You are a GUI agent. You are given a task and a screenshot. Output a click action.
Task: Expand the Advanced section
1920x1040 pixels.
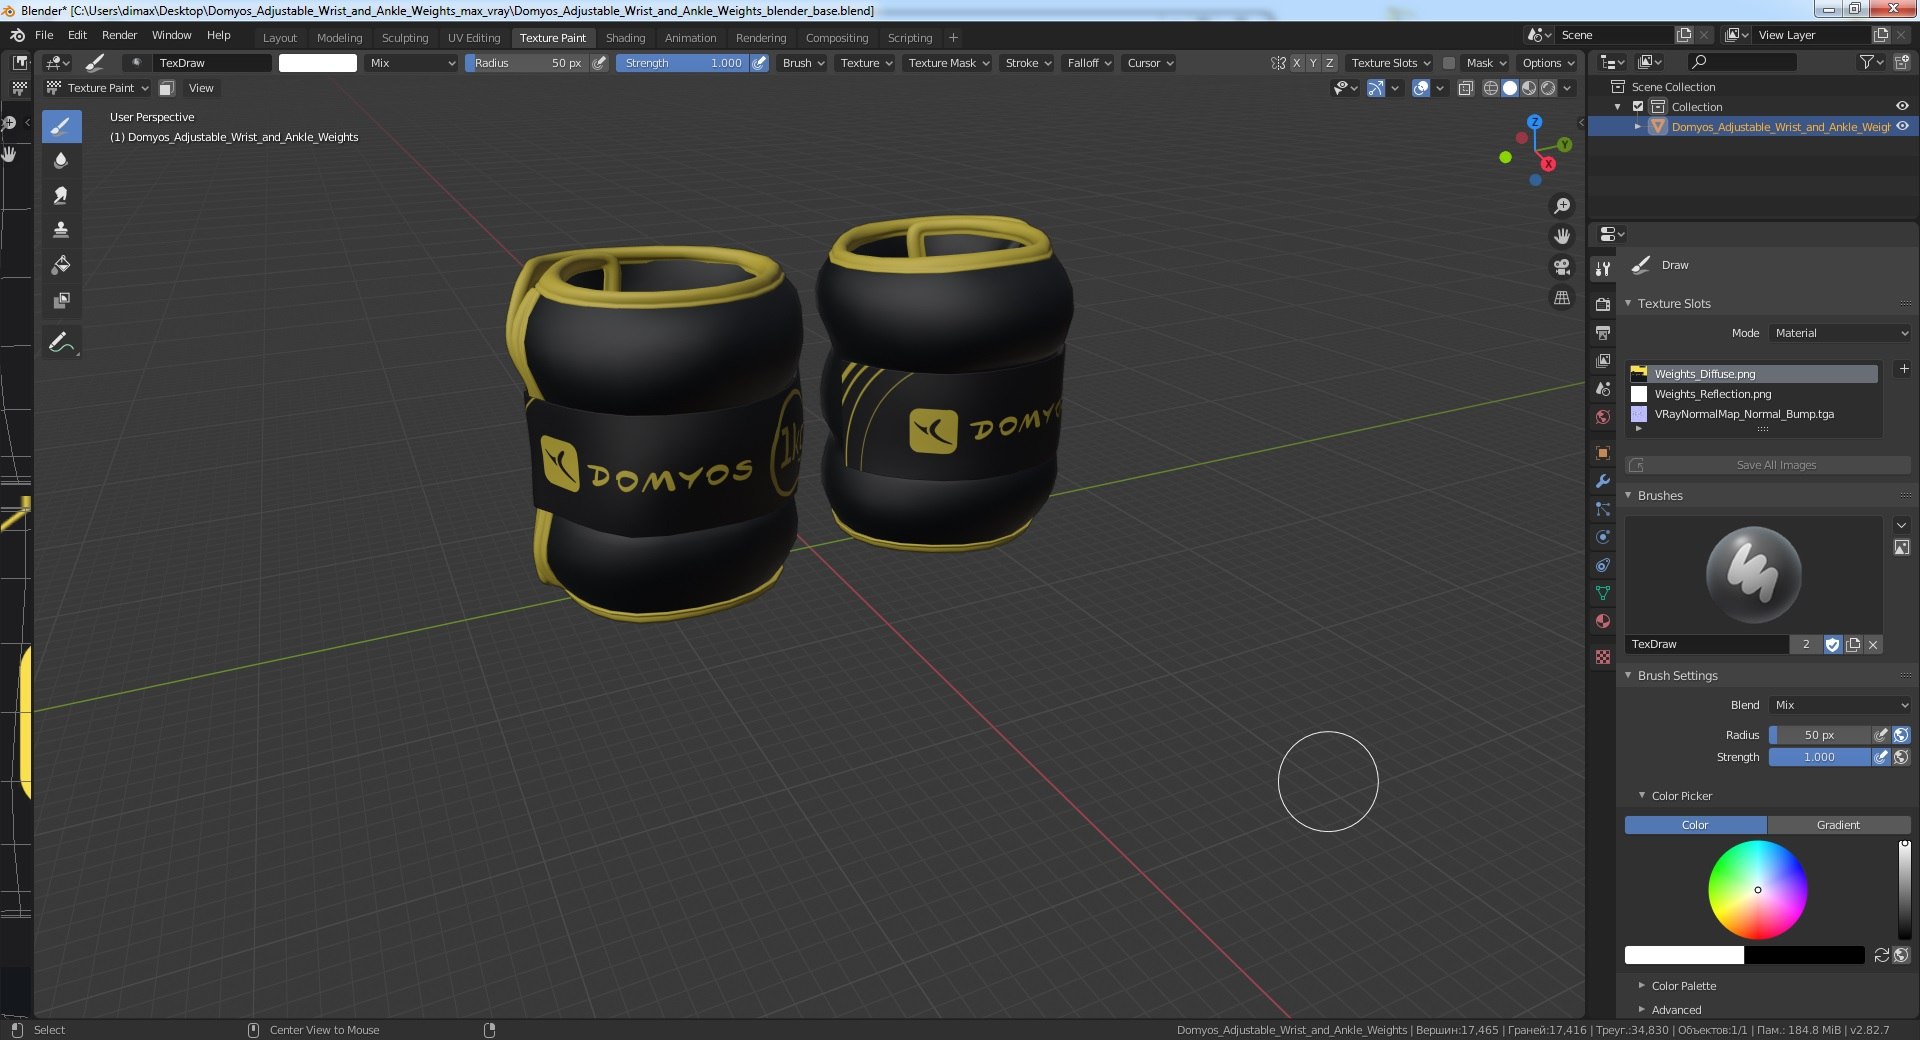coord(1642,1010)
